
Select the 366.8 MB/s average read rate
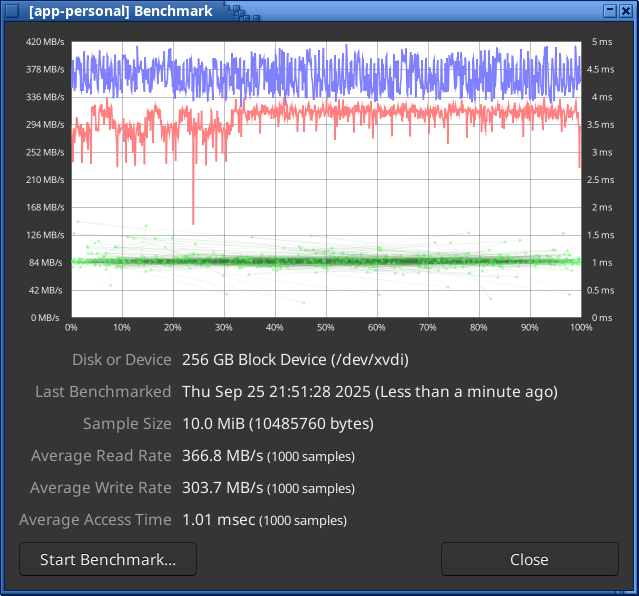click(222, 456)
